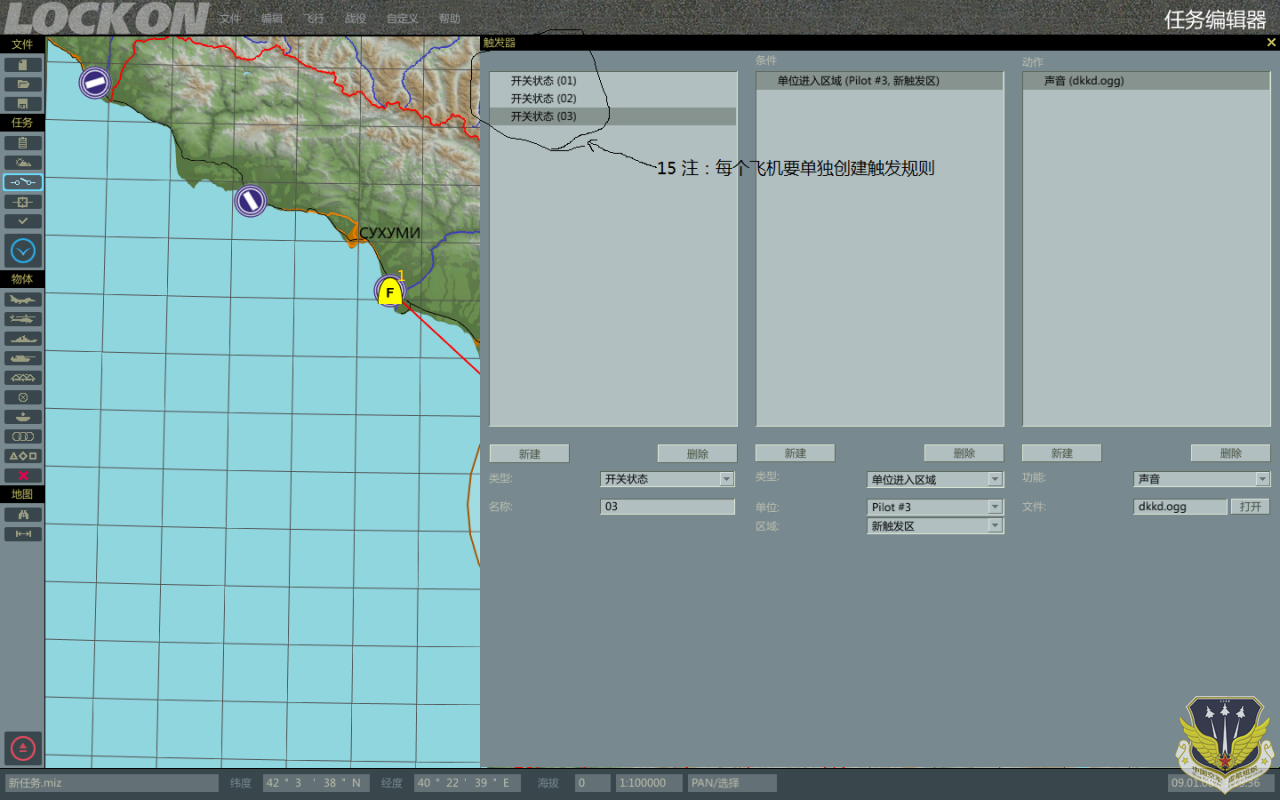Select trigger 开关状态 (01) in the list
1280x800 pixels.
(x=613, y=81)
